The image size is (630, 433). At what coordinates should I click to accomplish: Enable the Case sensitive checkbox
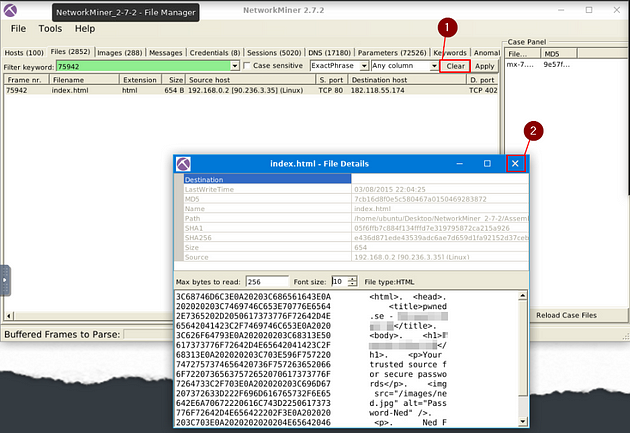click(x=247, y=65)
